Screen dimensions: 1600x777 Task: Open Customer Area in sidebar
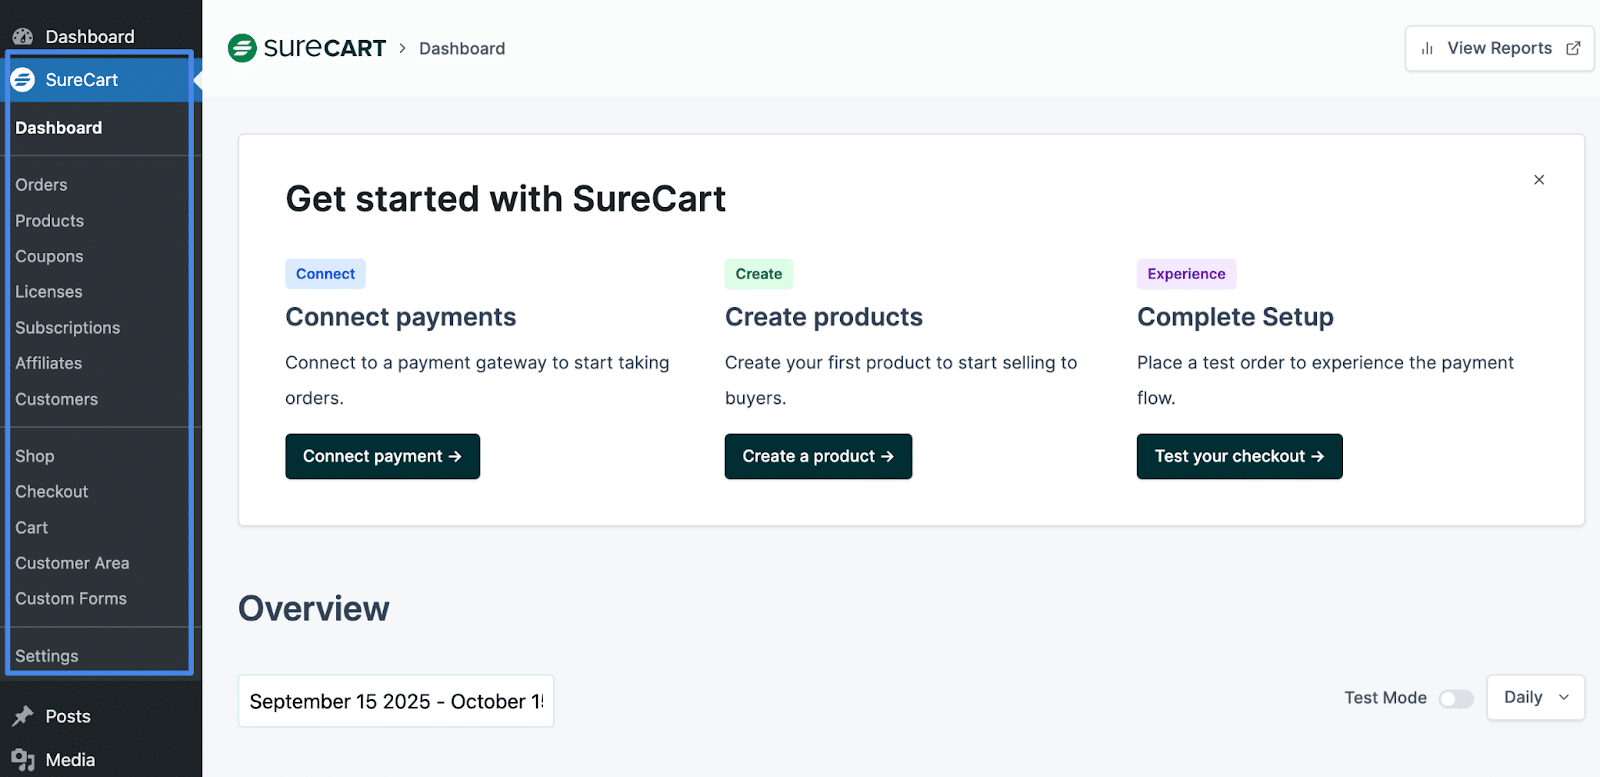pos(72,563)
